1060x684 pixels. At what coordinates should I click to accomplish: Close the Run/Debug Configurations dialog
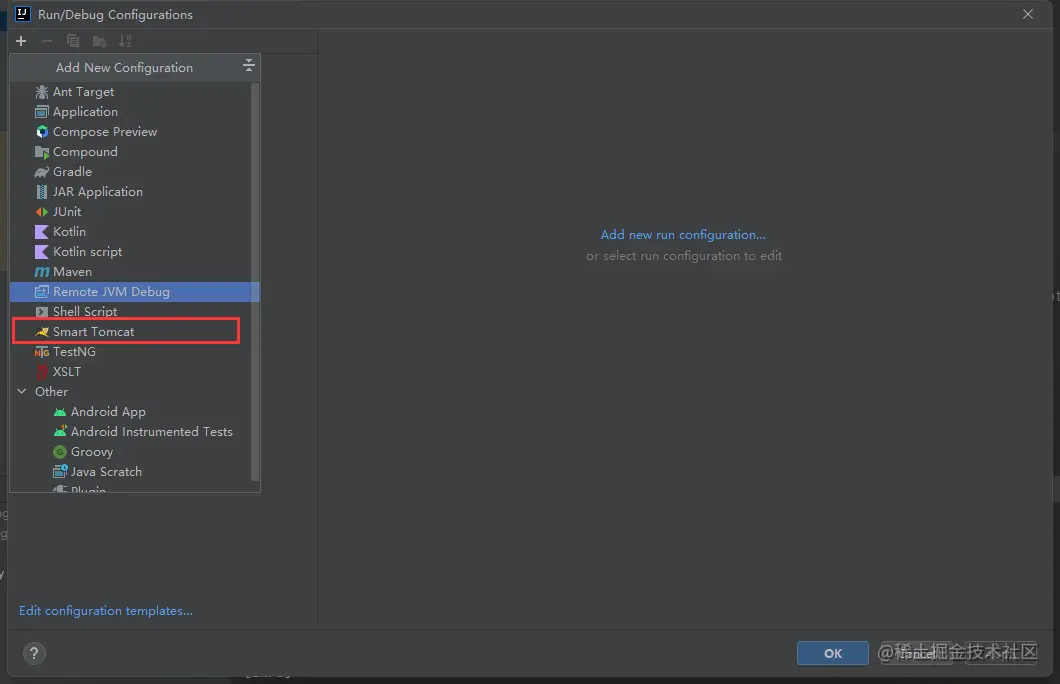[x=1028, y=14]
